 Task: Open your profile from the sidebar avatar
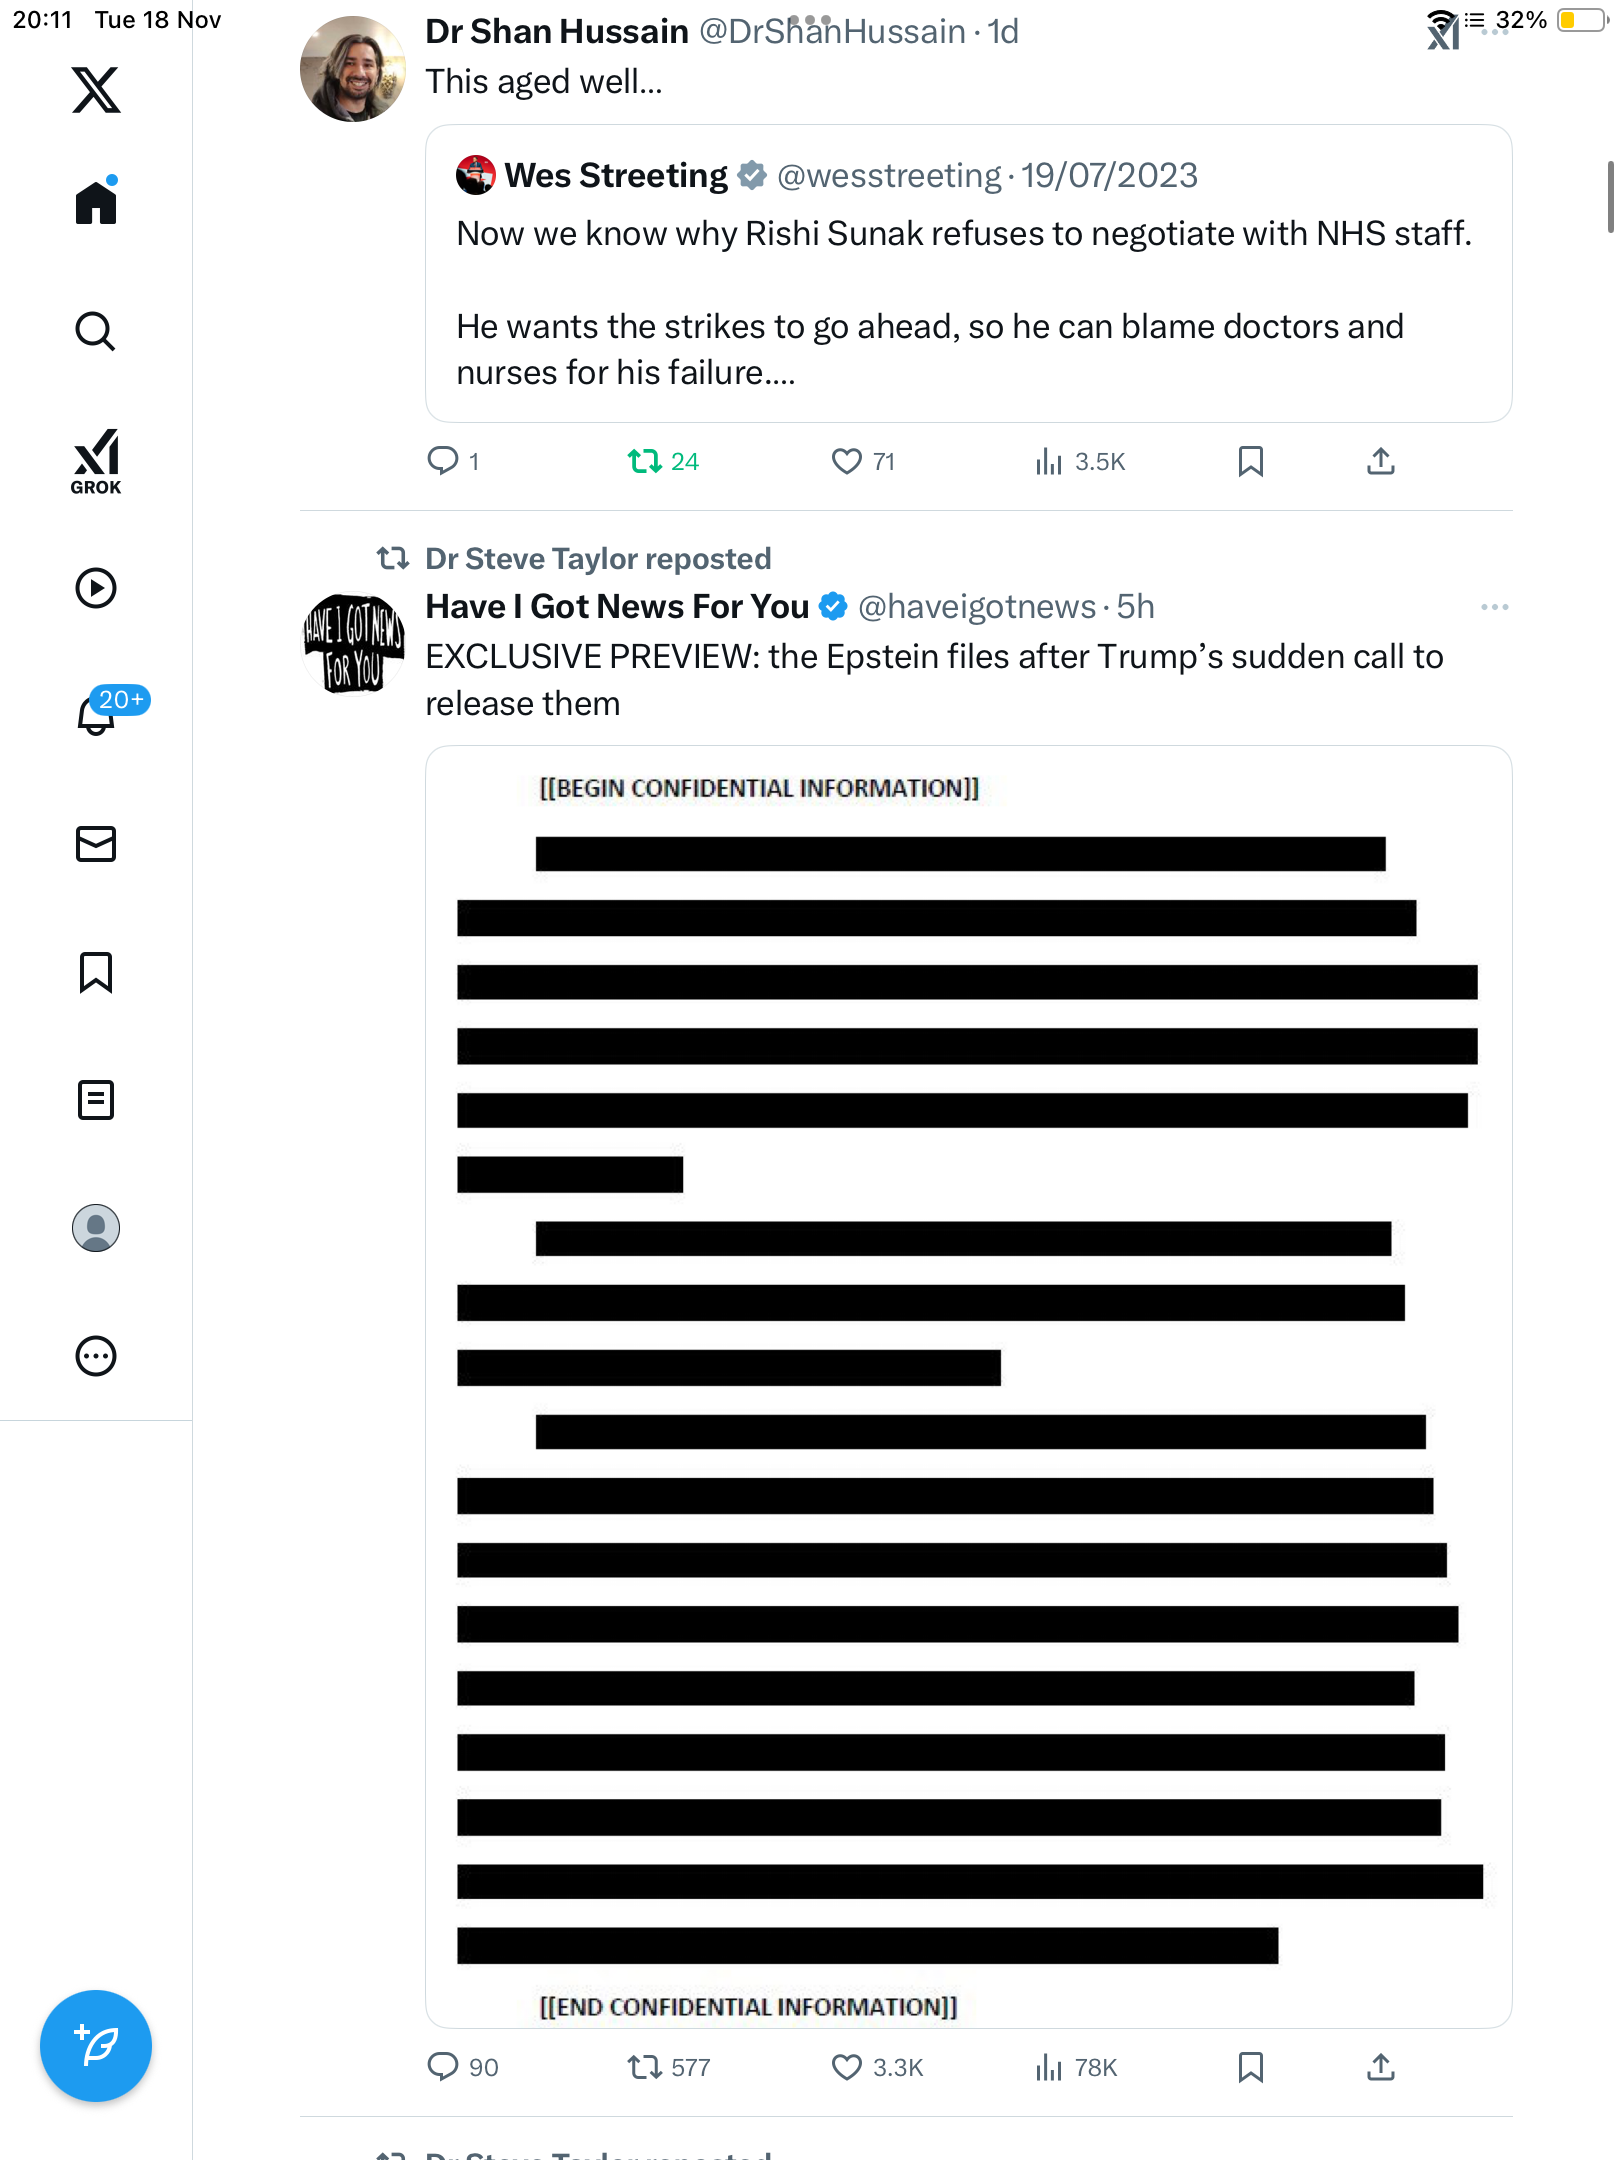pyautogui.click(x=96, y=1228)
